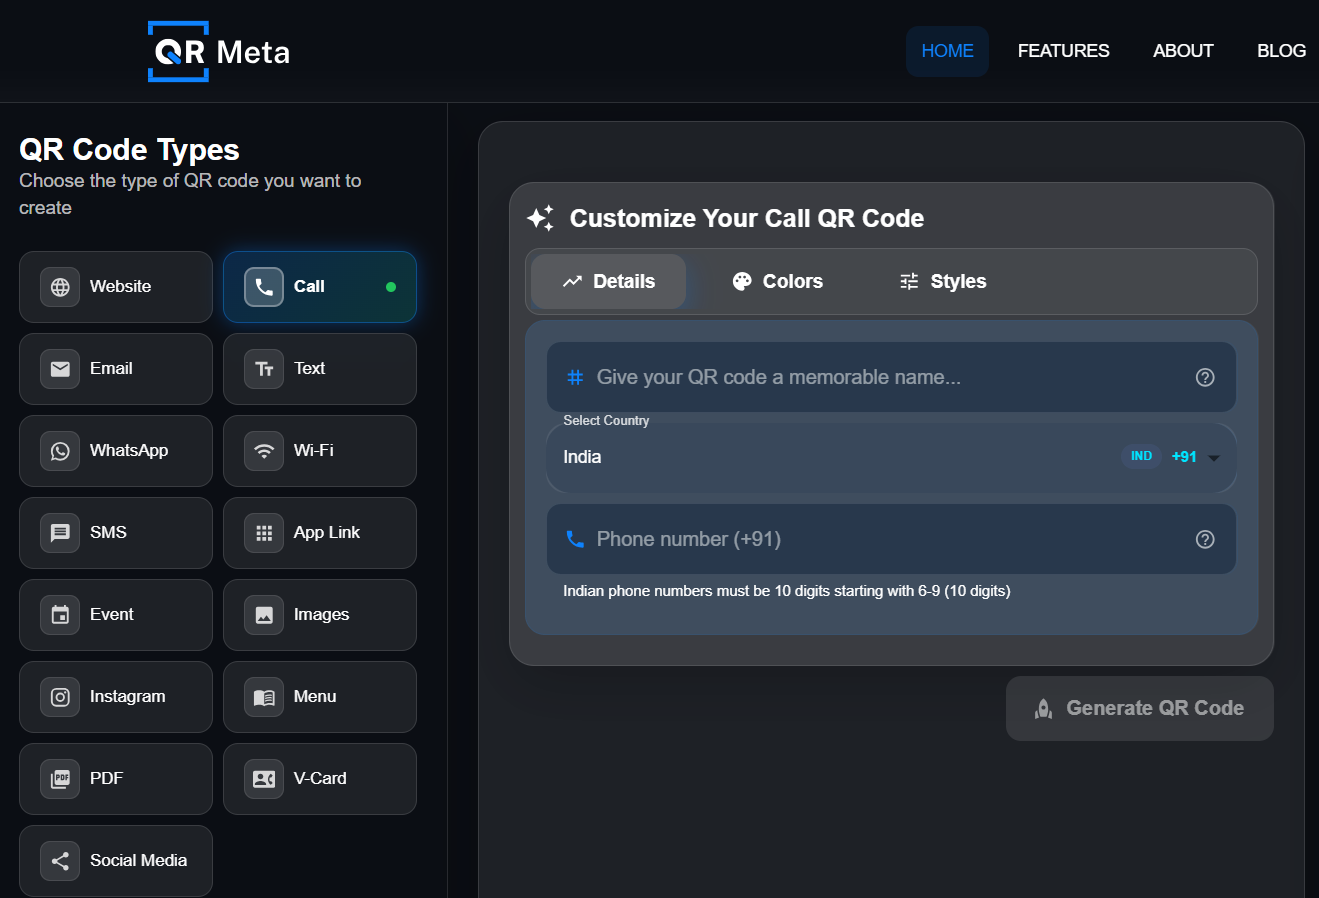Click the Images picture icon
The height and width of the screenshot is (898, 1319).
[264, 615]
